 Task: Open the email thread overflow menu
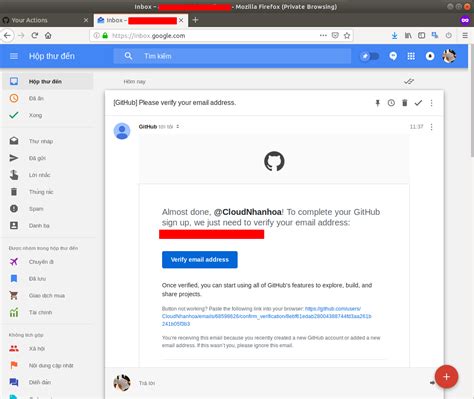coord(431,103)
